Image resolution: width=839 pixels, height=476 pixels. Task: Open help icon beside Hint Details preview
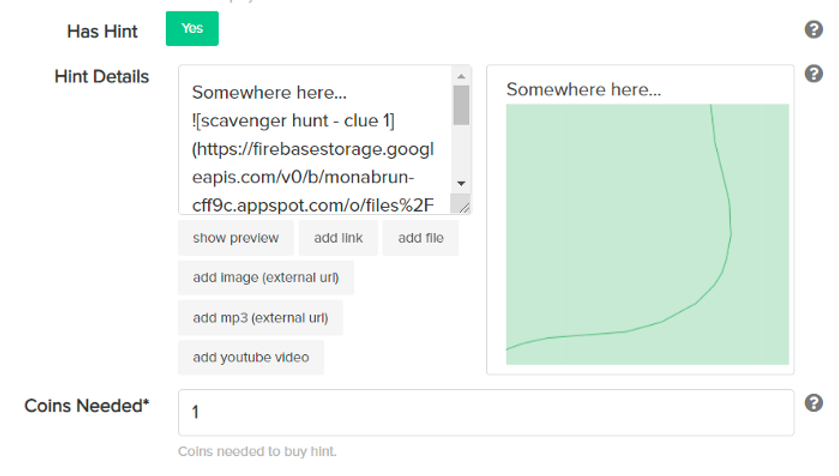click(813, 74)
